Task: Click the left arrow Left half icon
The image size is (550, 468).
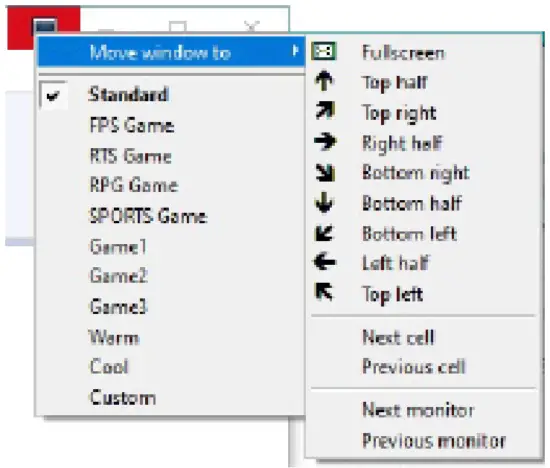Action: coord(325,262)
